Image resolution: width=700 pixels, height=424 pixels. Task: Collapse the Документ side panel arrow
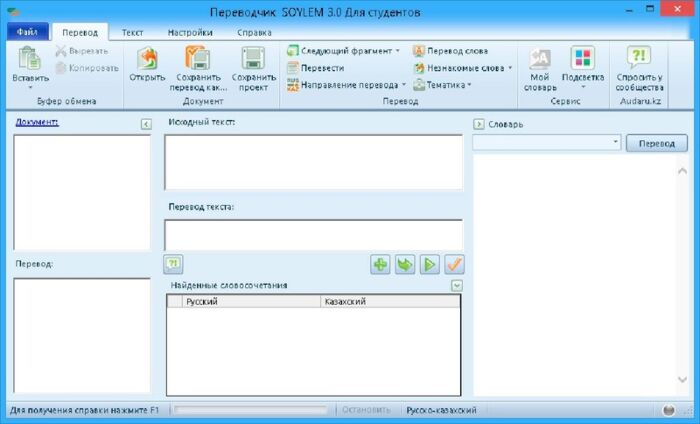pos(146,124)
